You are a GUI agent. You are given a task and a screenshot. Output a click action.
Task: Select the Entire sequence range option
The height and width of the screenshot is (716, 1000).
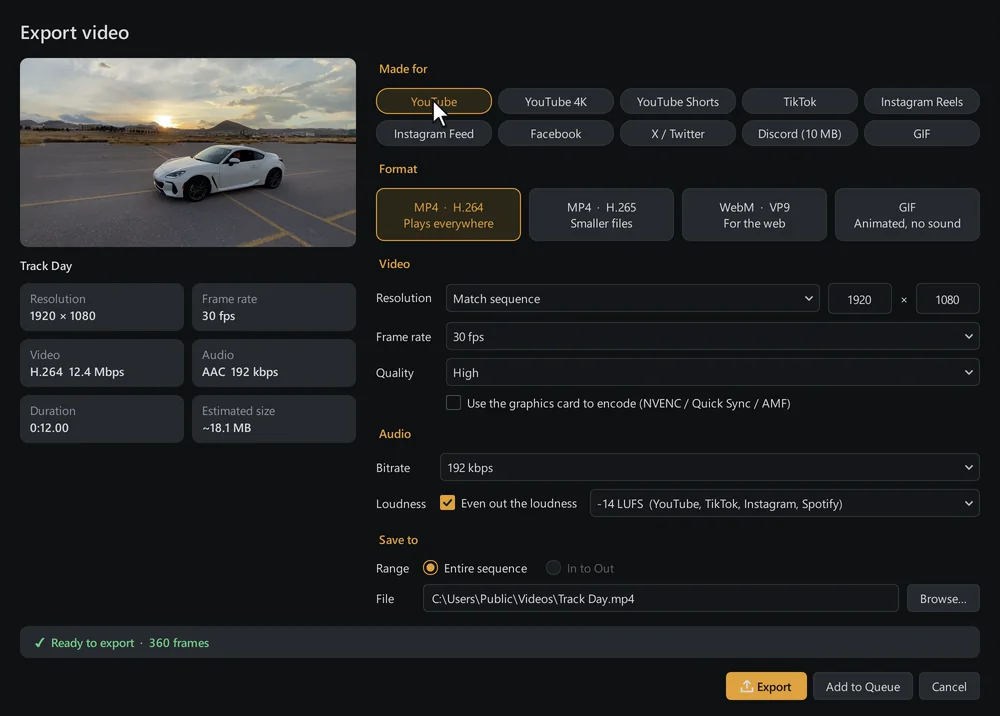point(430,568)
